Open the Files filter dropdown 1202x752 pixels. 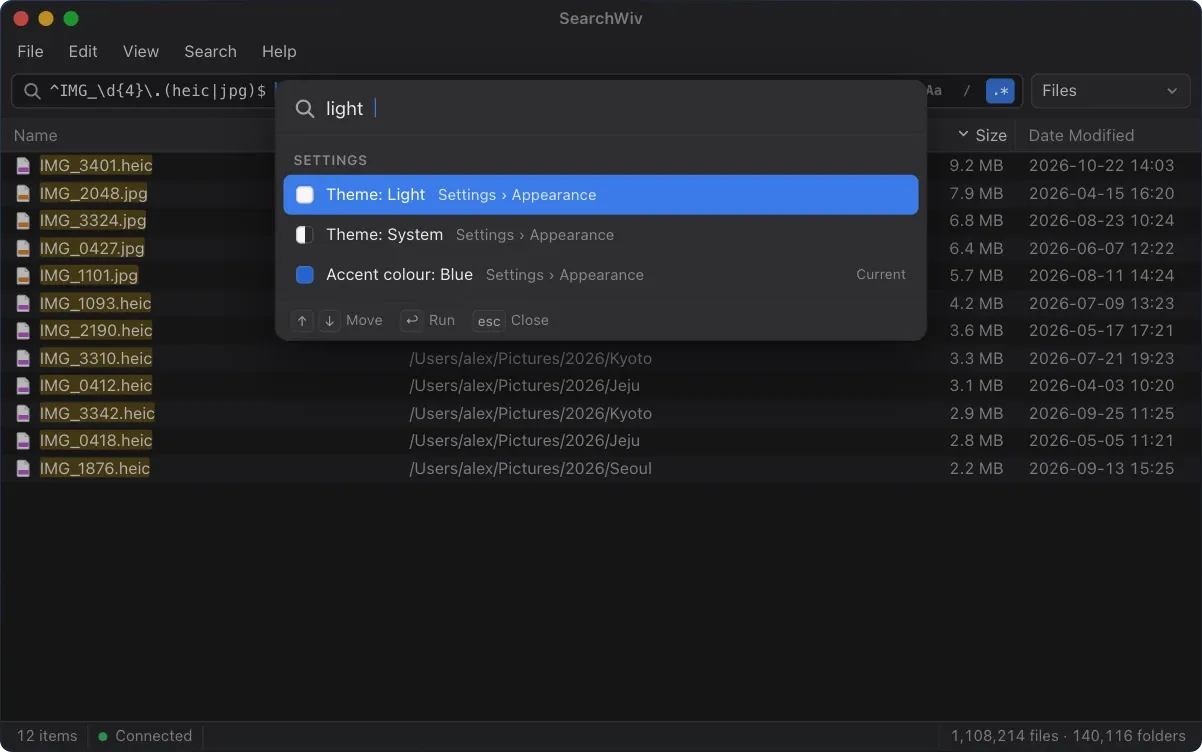pos(1110,91)
